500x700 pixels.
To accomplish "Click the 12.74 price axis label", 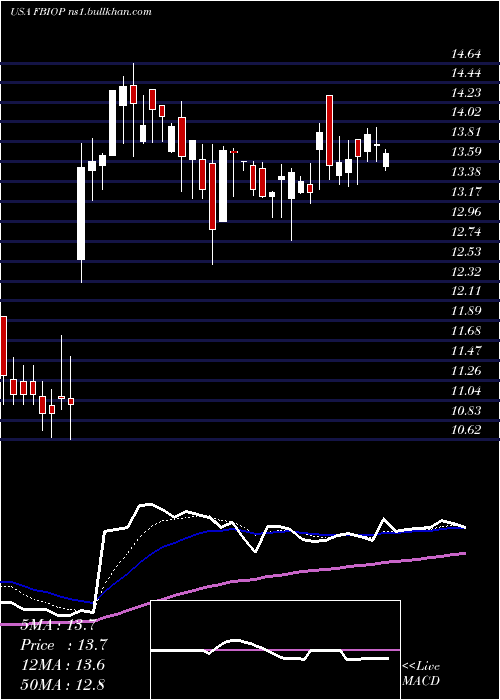I will 466,232.
